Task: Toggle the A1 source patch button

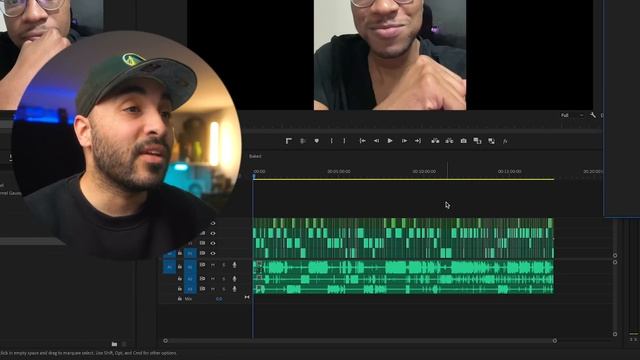Action: (x=169, y=267)
